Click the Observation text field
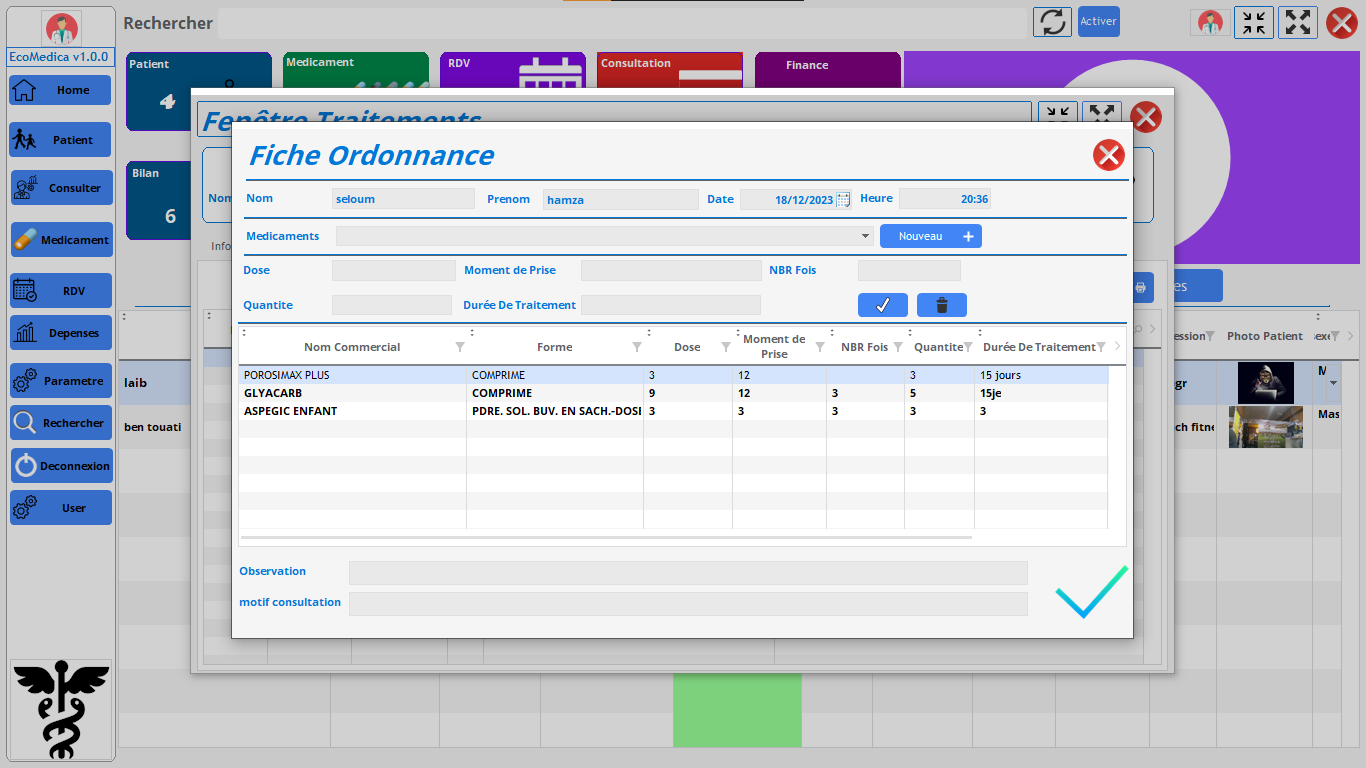The width and height of the screenshot is (1366, 768). 687,572
